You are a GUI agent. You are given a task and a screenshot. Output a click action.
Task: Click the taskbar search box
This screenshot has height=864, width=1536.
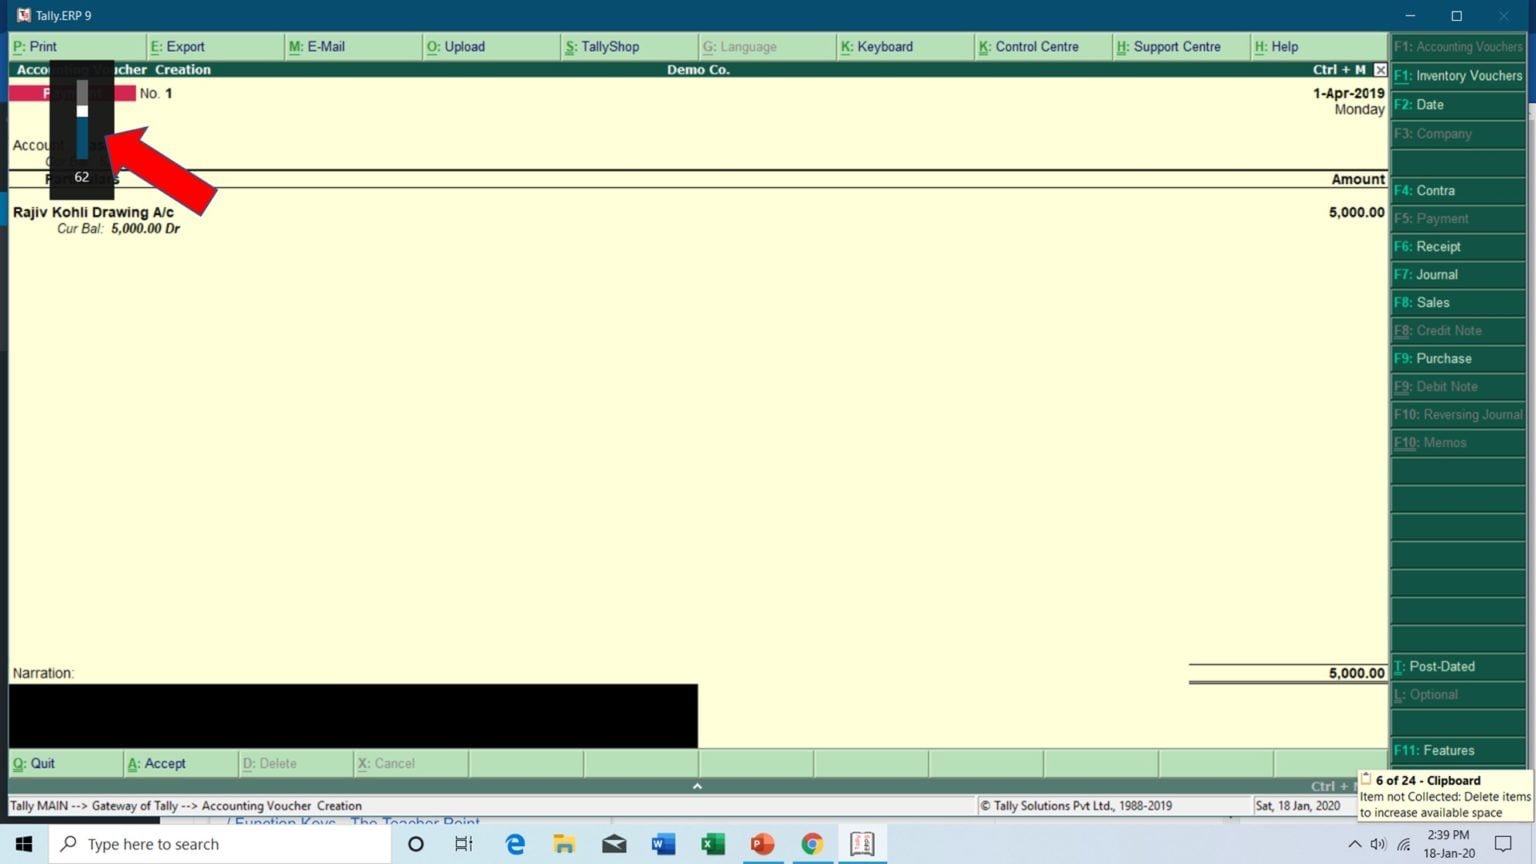click(x=220, y=844)
